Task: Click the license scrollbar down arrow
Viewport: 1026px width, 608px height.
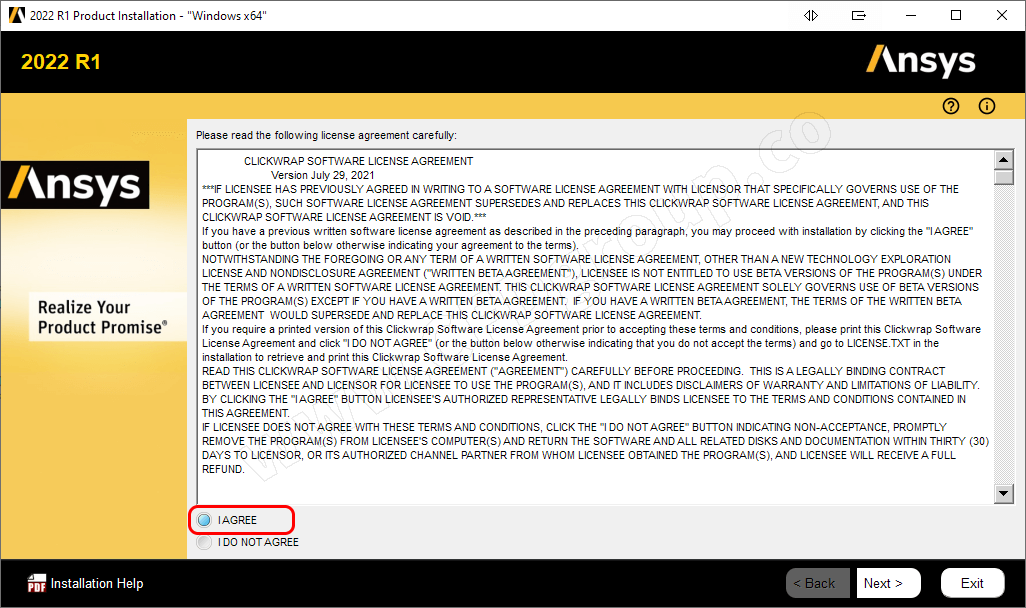Action: pyautogui.click(x=1004, y=493)
